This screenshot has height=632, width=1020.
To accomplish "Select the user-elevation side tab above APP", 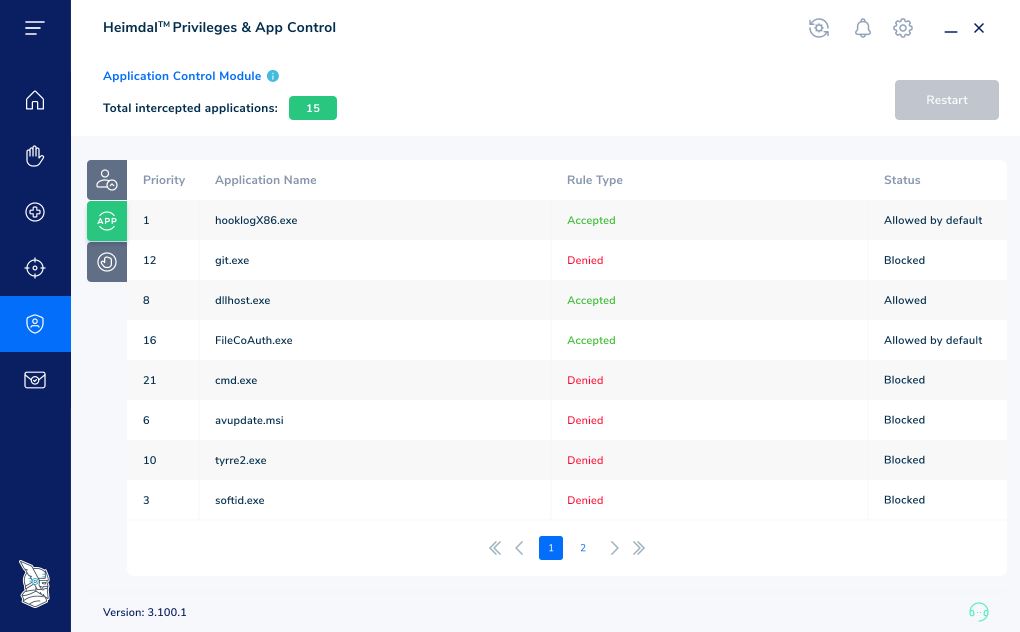I will pos(106,180).
